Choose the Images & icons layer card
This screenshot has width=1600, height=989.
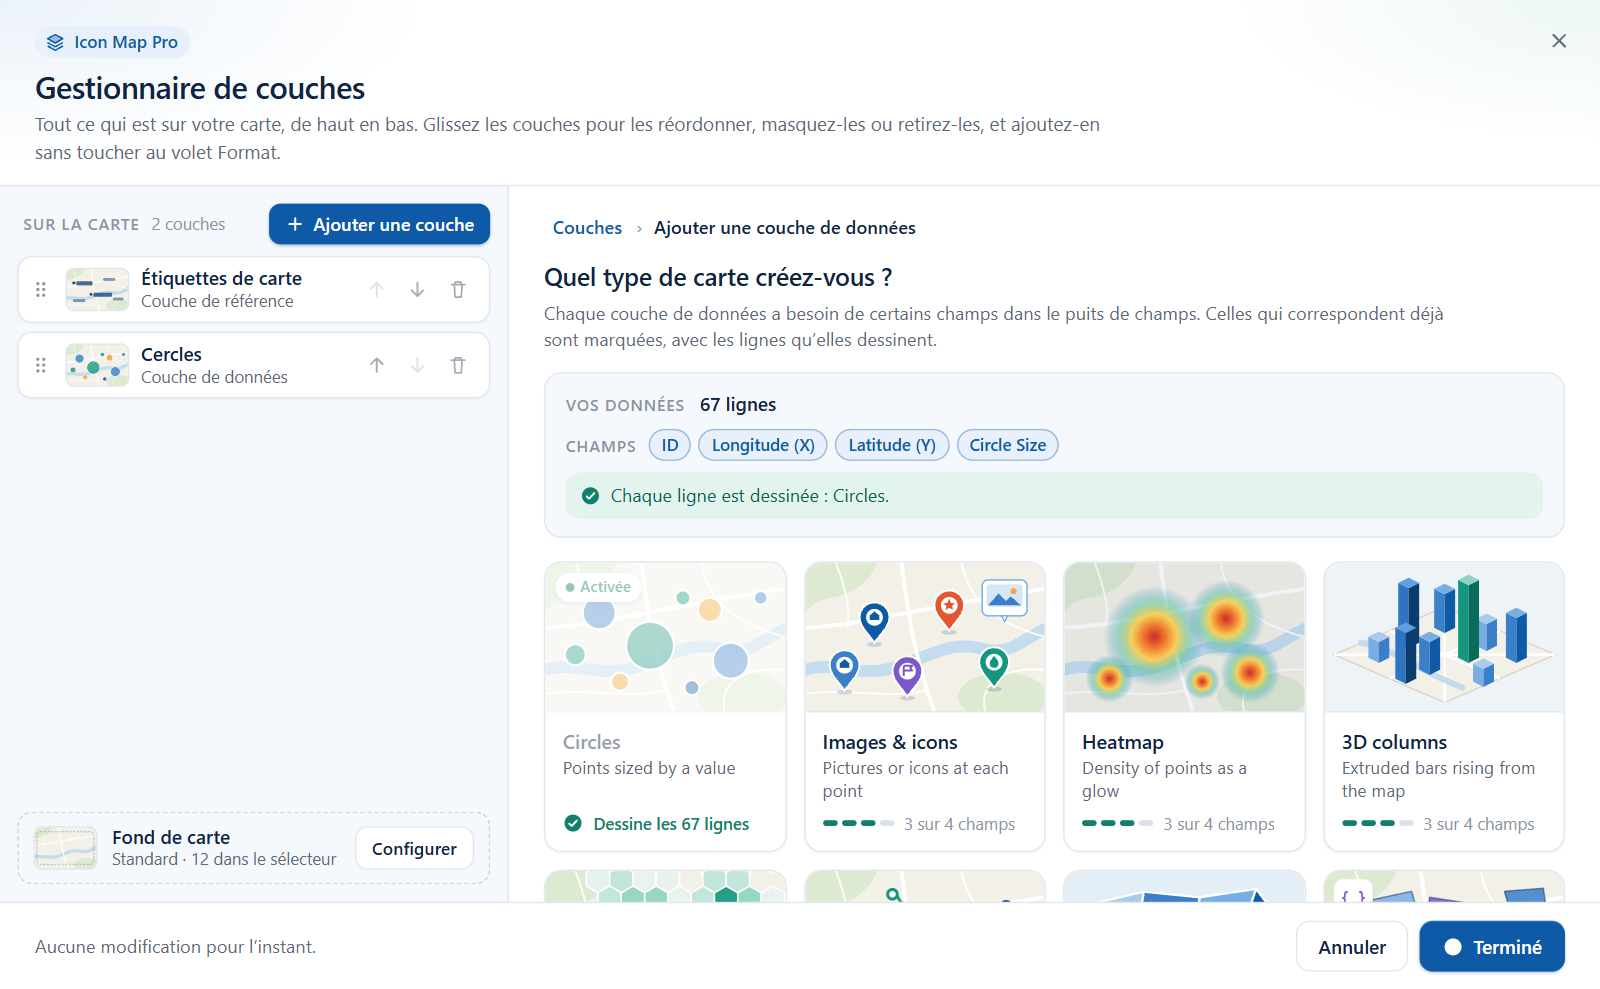pyautogui.click(x=925, y=707)
